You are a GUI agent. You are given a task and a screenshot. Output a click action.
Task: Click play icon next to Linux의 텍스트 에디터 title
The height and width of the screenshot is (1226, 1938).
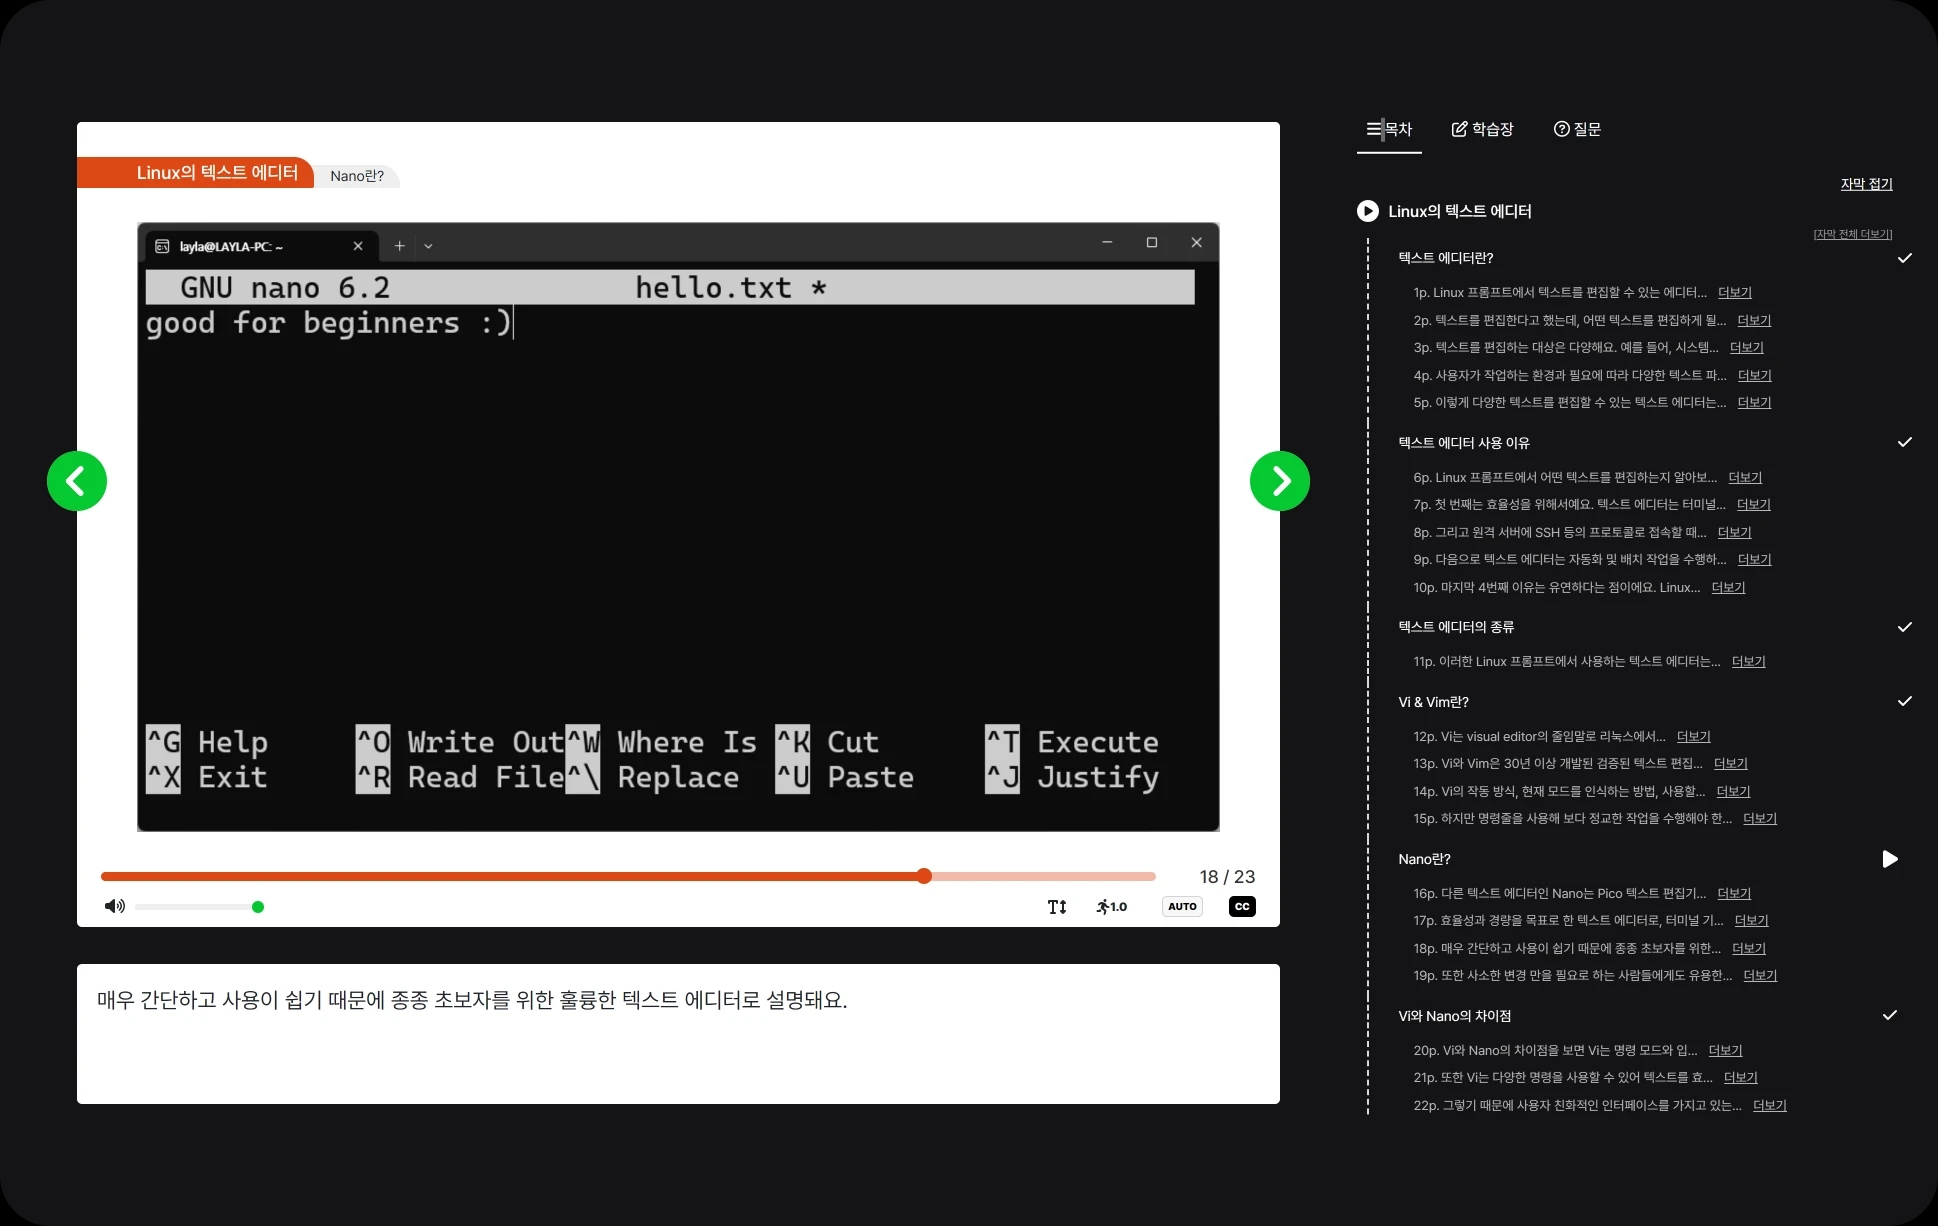tap(1367, 211)
